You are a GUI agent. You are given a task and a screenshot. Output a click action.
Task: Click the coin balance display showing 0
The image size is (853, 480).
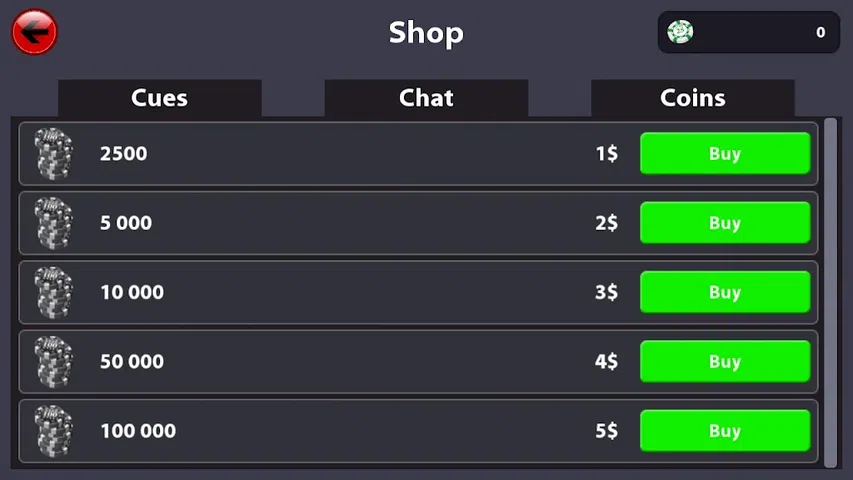pyautogui.click(x=748, y=32)
